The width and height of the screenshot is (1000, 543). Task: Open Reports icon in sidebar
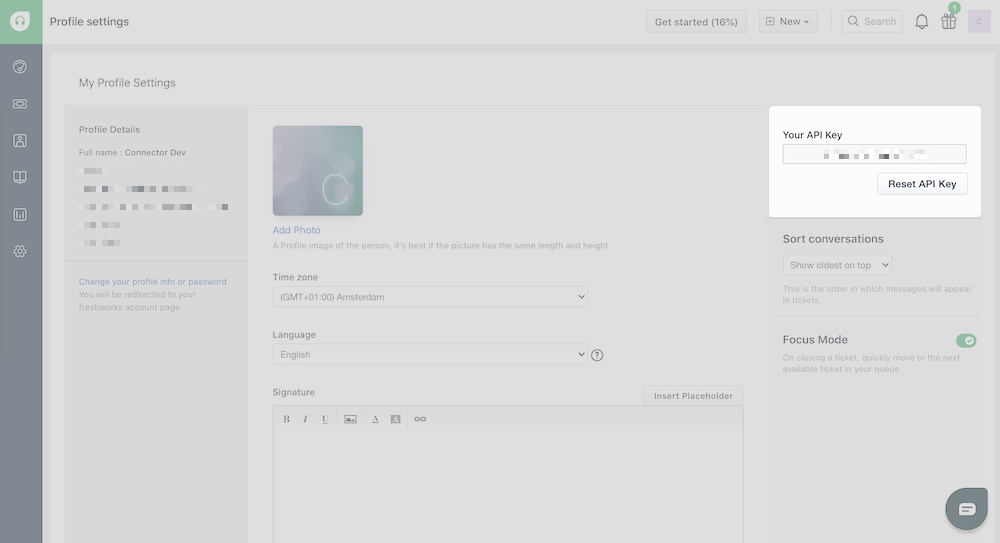pyautogui.click(x=20, y=214)
